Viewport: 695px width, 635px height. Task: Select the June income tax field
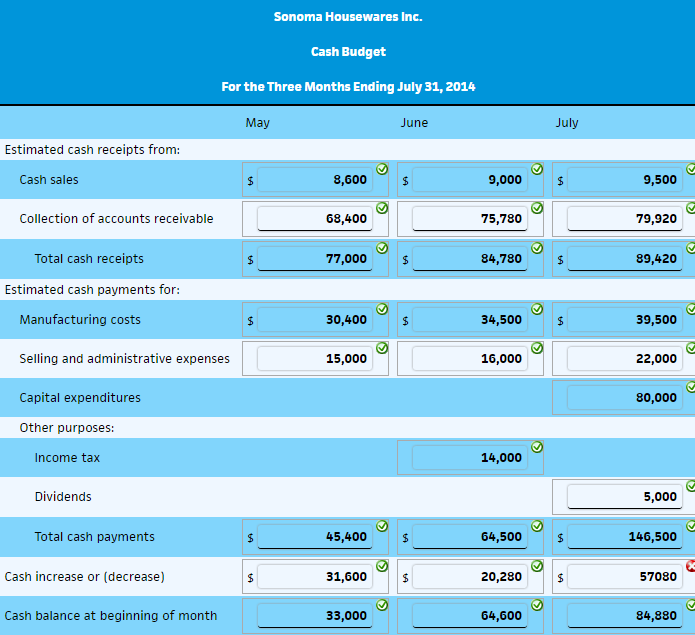pyautogui.click(x=470, y=458)
